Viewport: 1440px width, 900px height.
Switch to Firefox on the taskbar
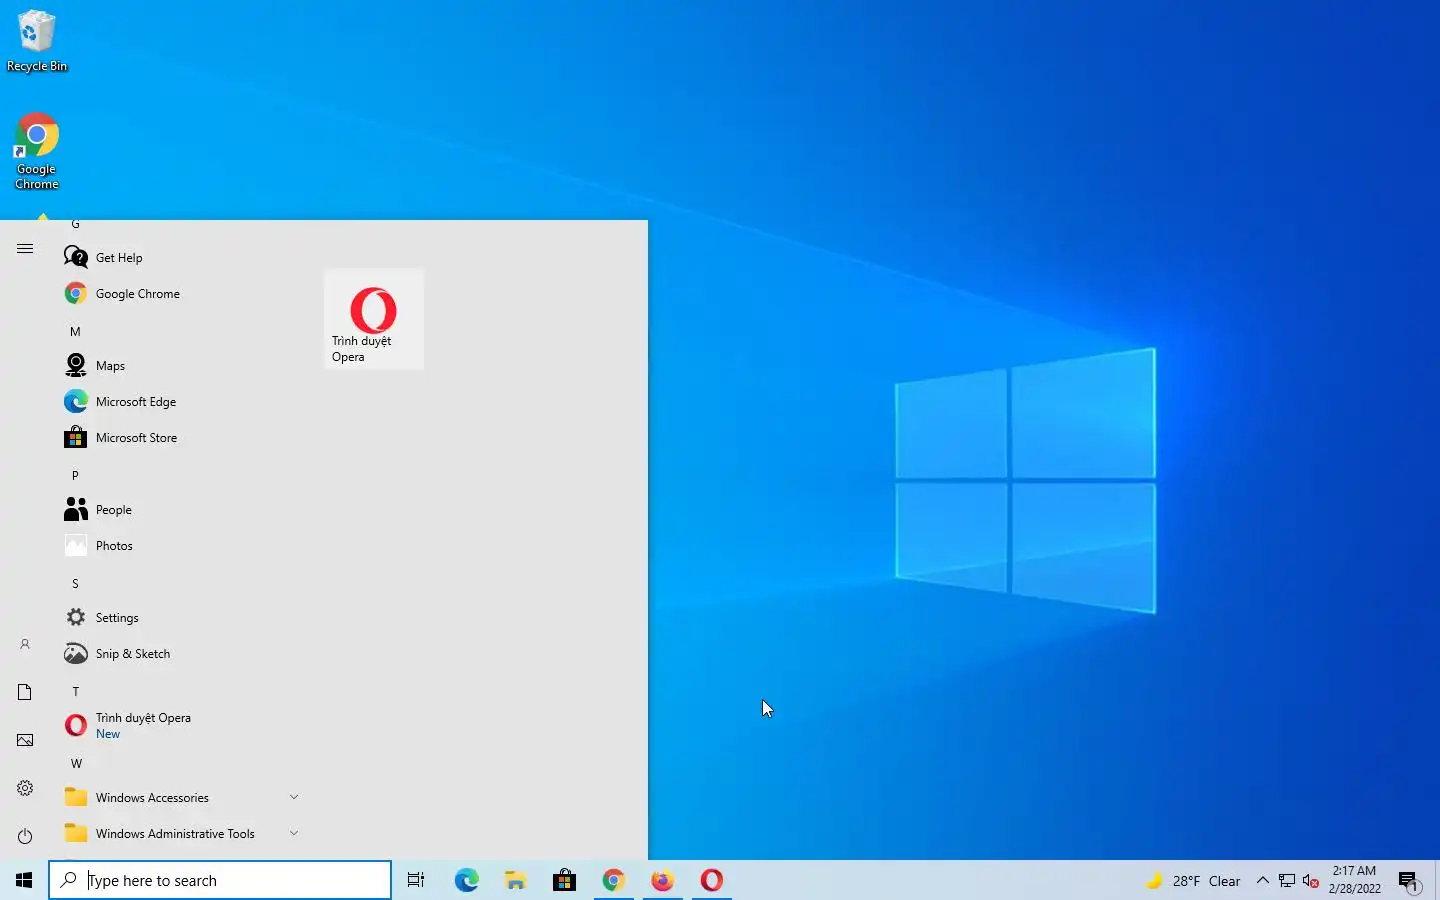pos(662,880)
